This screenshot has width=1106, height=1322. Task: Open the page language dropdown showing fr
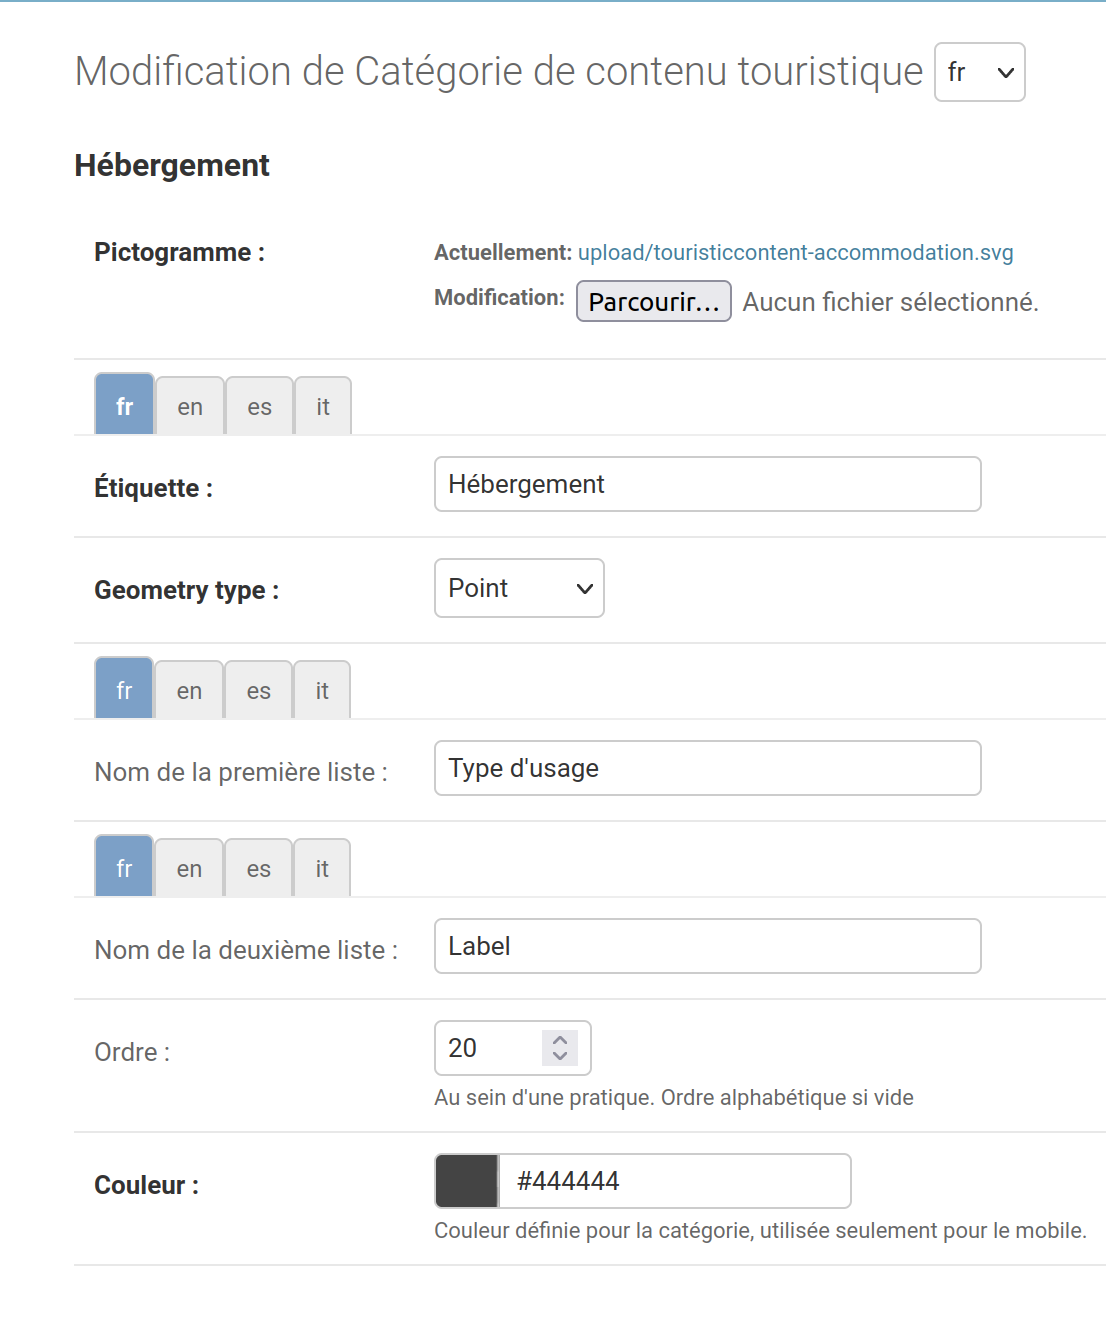979,72
